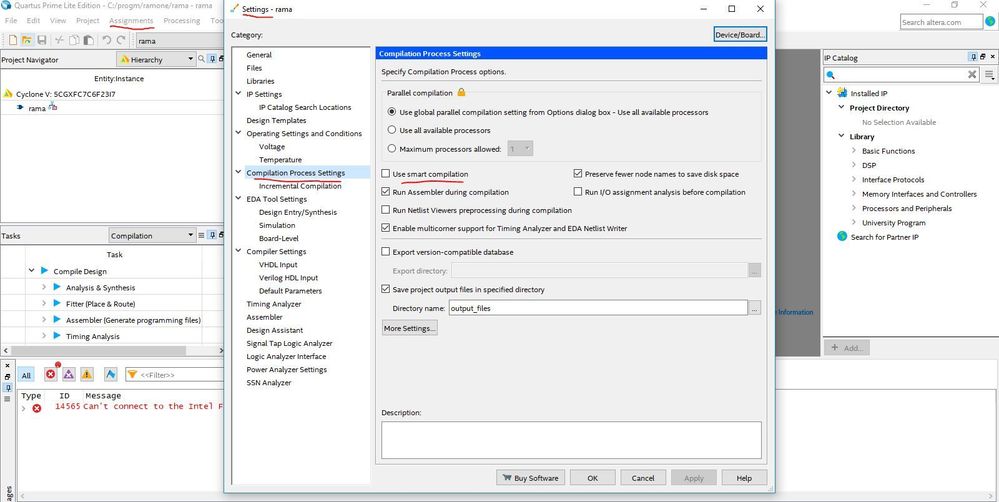Open the Hierarchy dropdown in Project Navigator
999x502 pixels.
(x=156, y=59)
